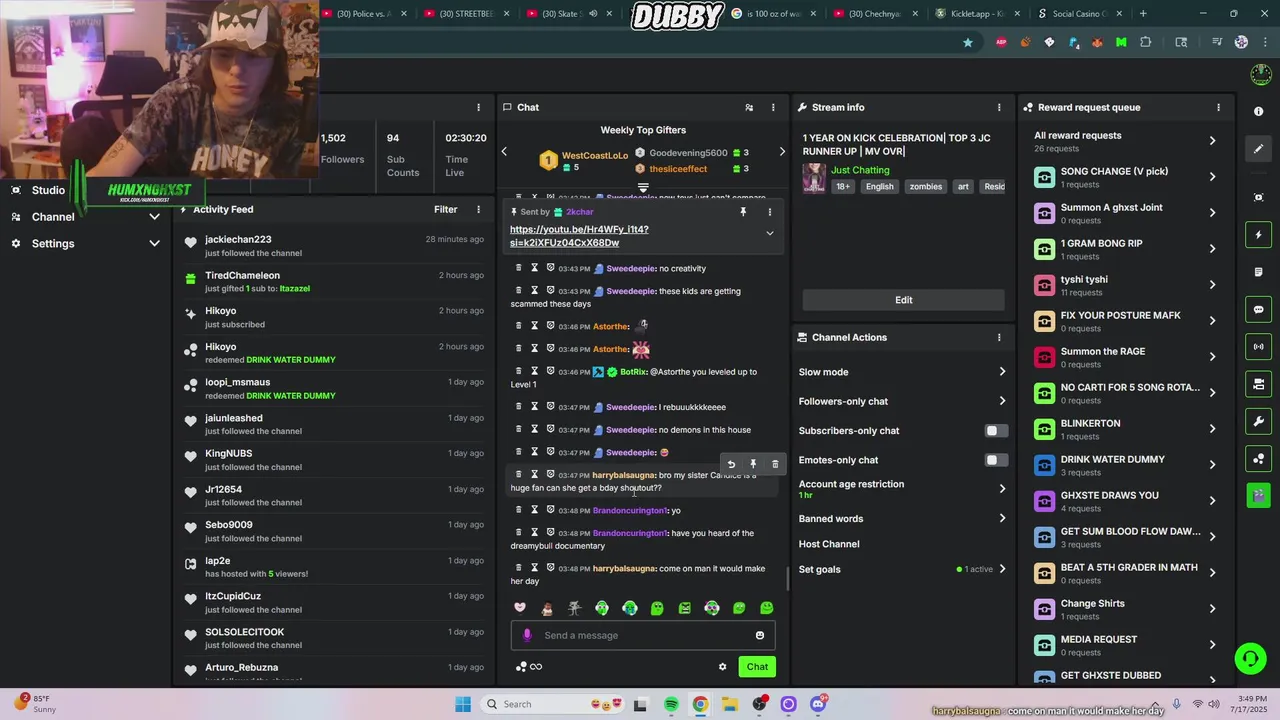
Task: Click the info icon in right sidebar
Action: 1259,111
